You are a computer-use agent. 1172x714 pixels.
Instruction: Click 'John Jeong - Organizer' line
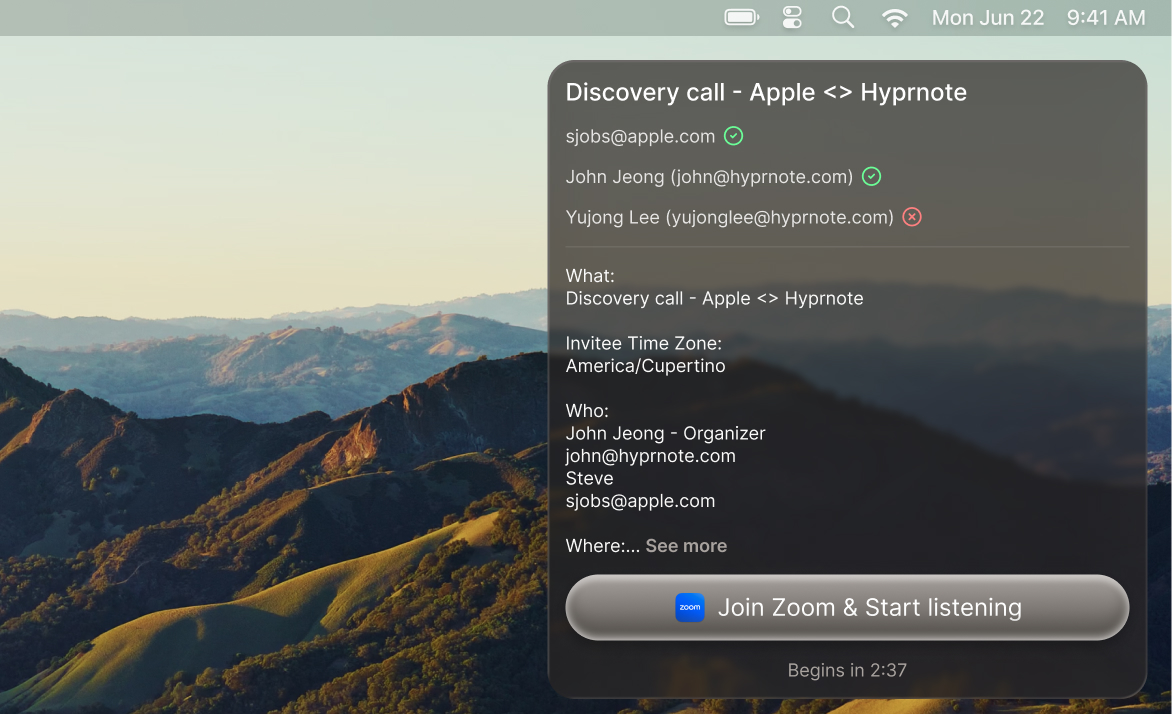point(665,433)
